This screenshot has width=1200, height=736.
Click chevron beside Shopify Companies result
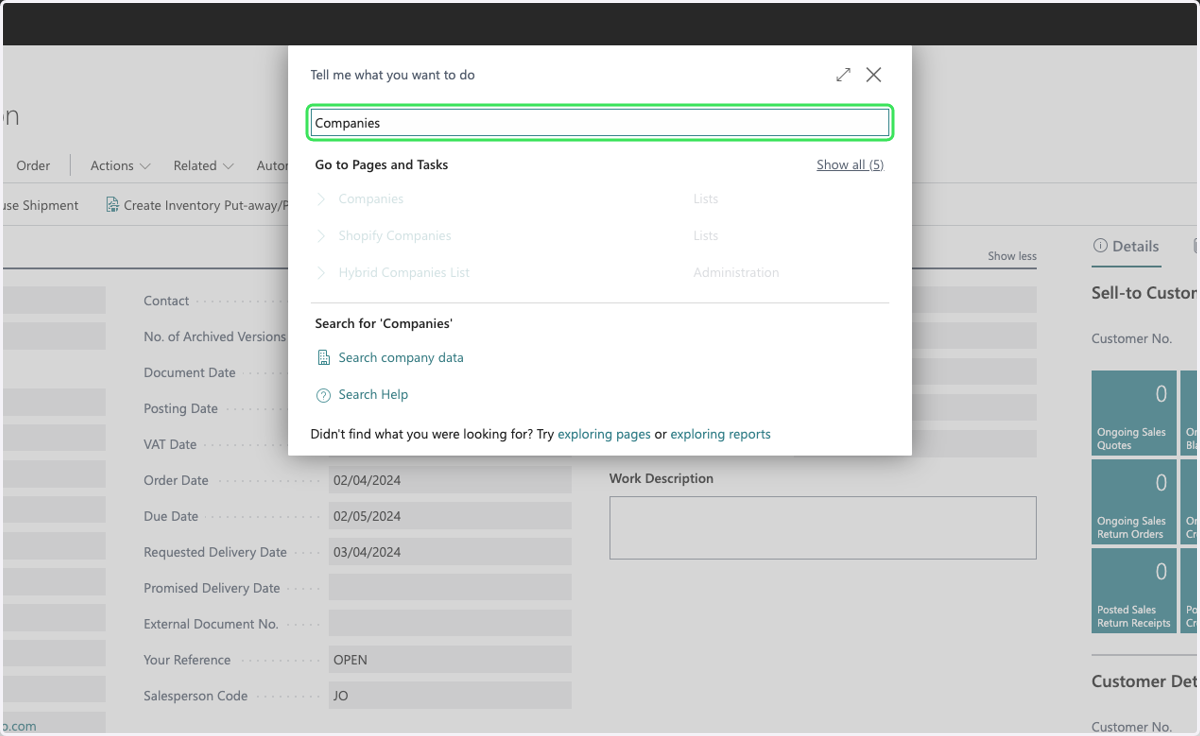321,236
